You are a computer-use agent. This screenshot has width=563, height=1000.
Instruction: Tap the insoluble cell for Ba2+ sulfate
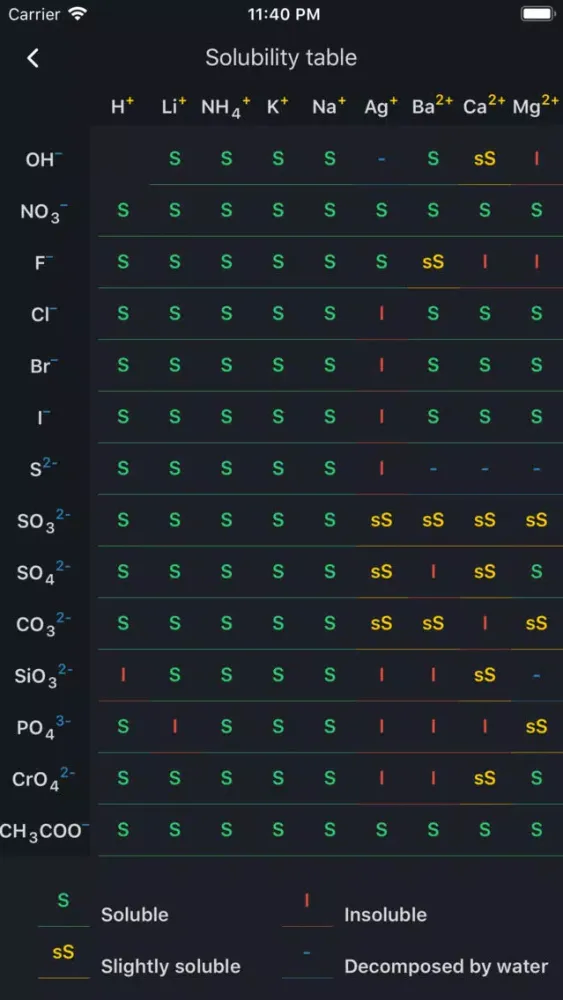point(433,571)
